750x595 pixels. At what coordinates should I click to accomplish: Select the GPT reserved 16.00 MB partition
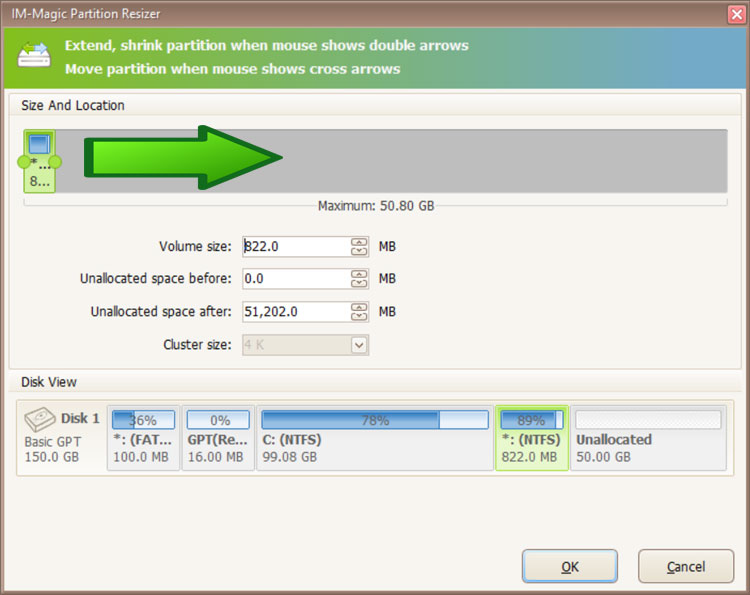(x=218, y=438)
